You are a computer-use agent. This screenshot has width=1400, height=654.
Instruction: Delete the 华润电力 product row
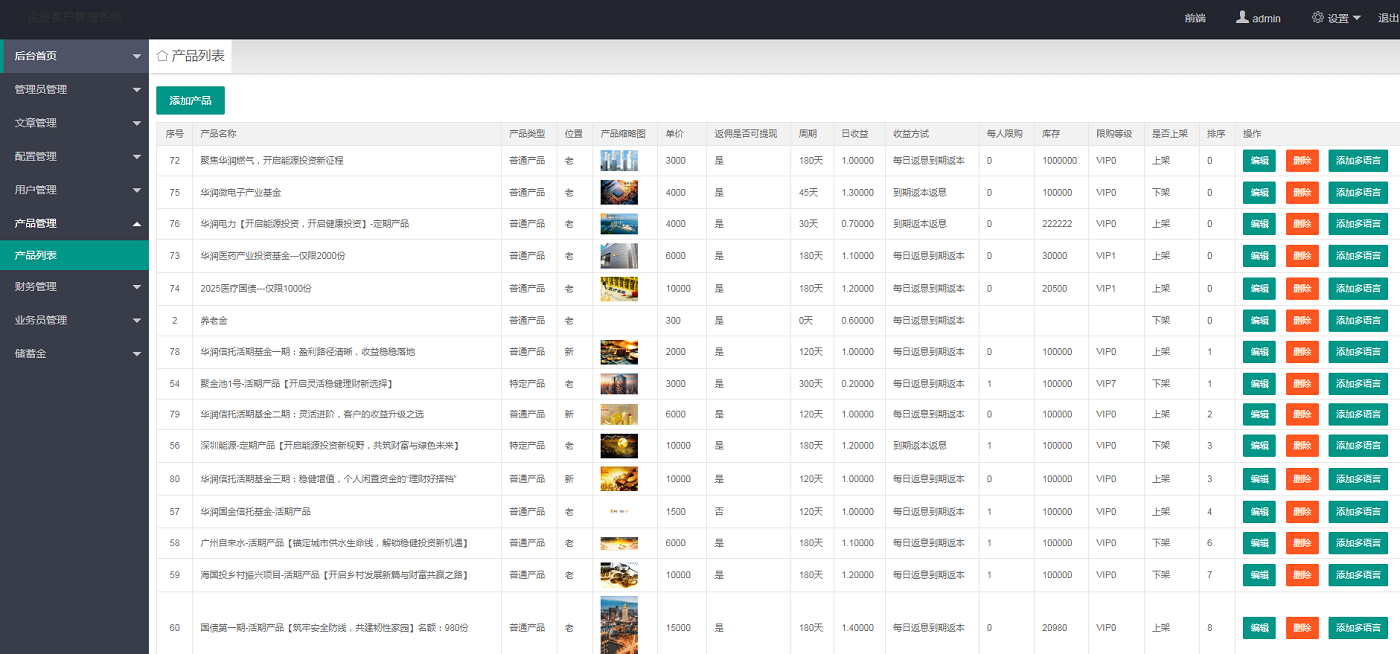pos(1302,224)
